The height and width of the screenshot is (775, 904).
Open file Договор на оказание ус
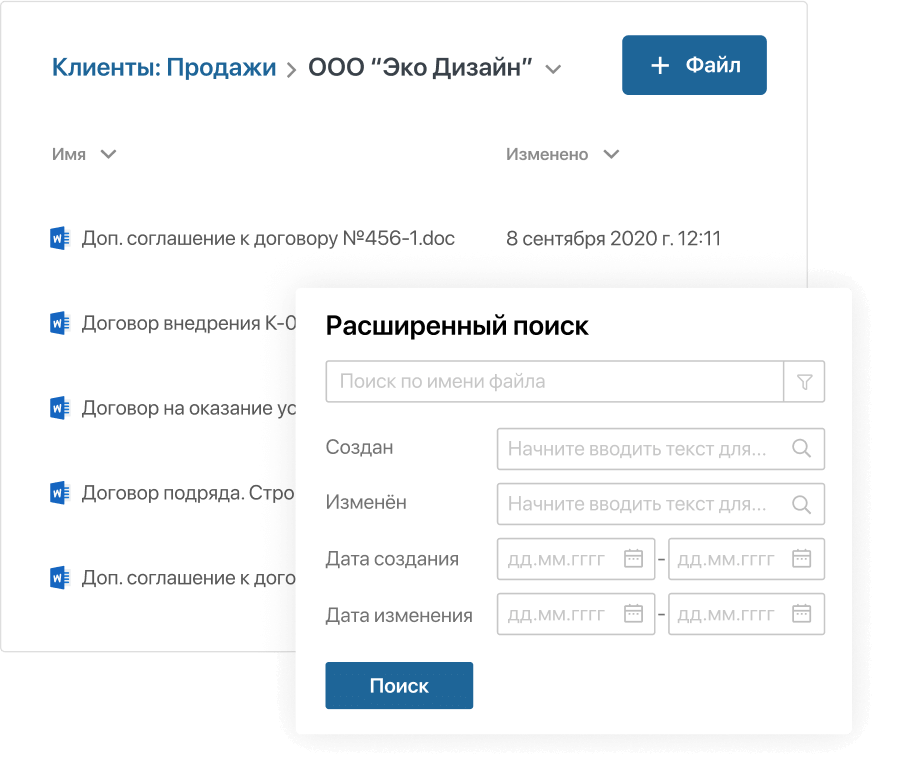pos(189,408)
